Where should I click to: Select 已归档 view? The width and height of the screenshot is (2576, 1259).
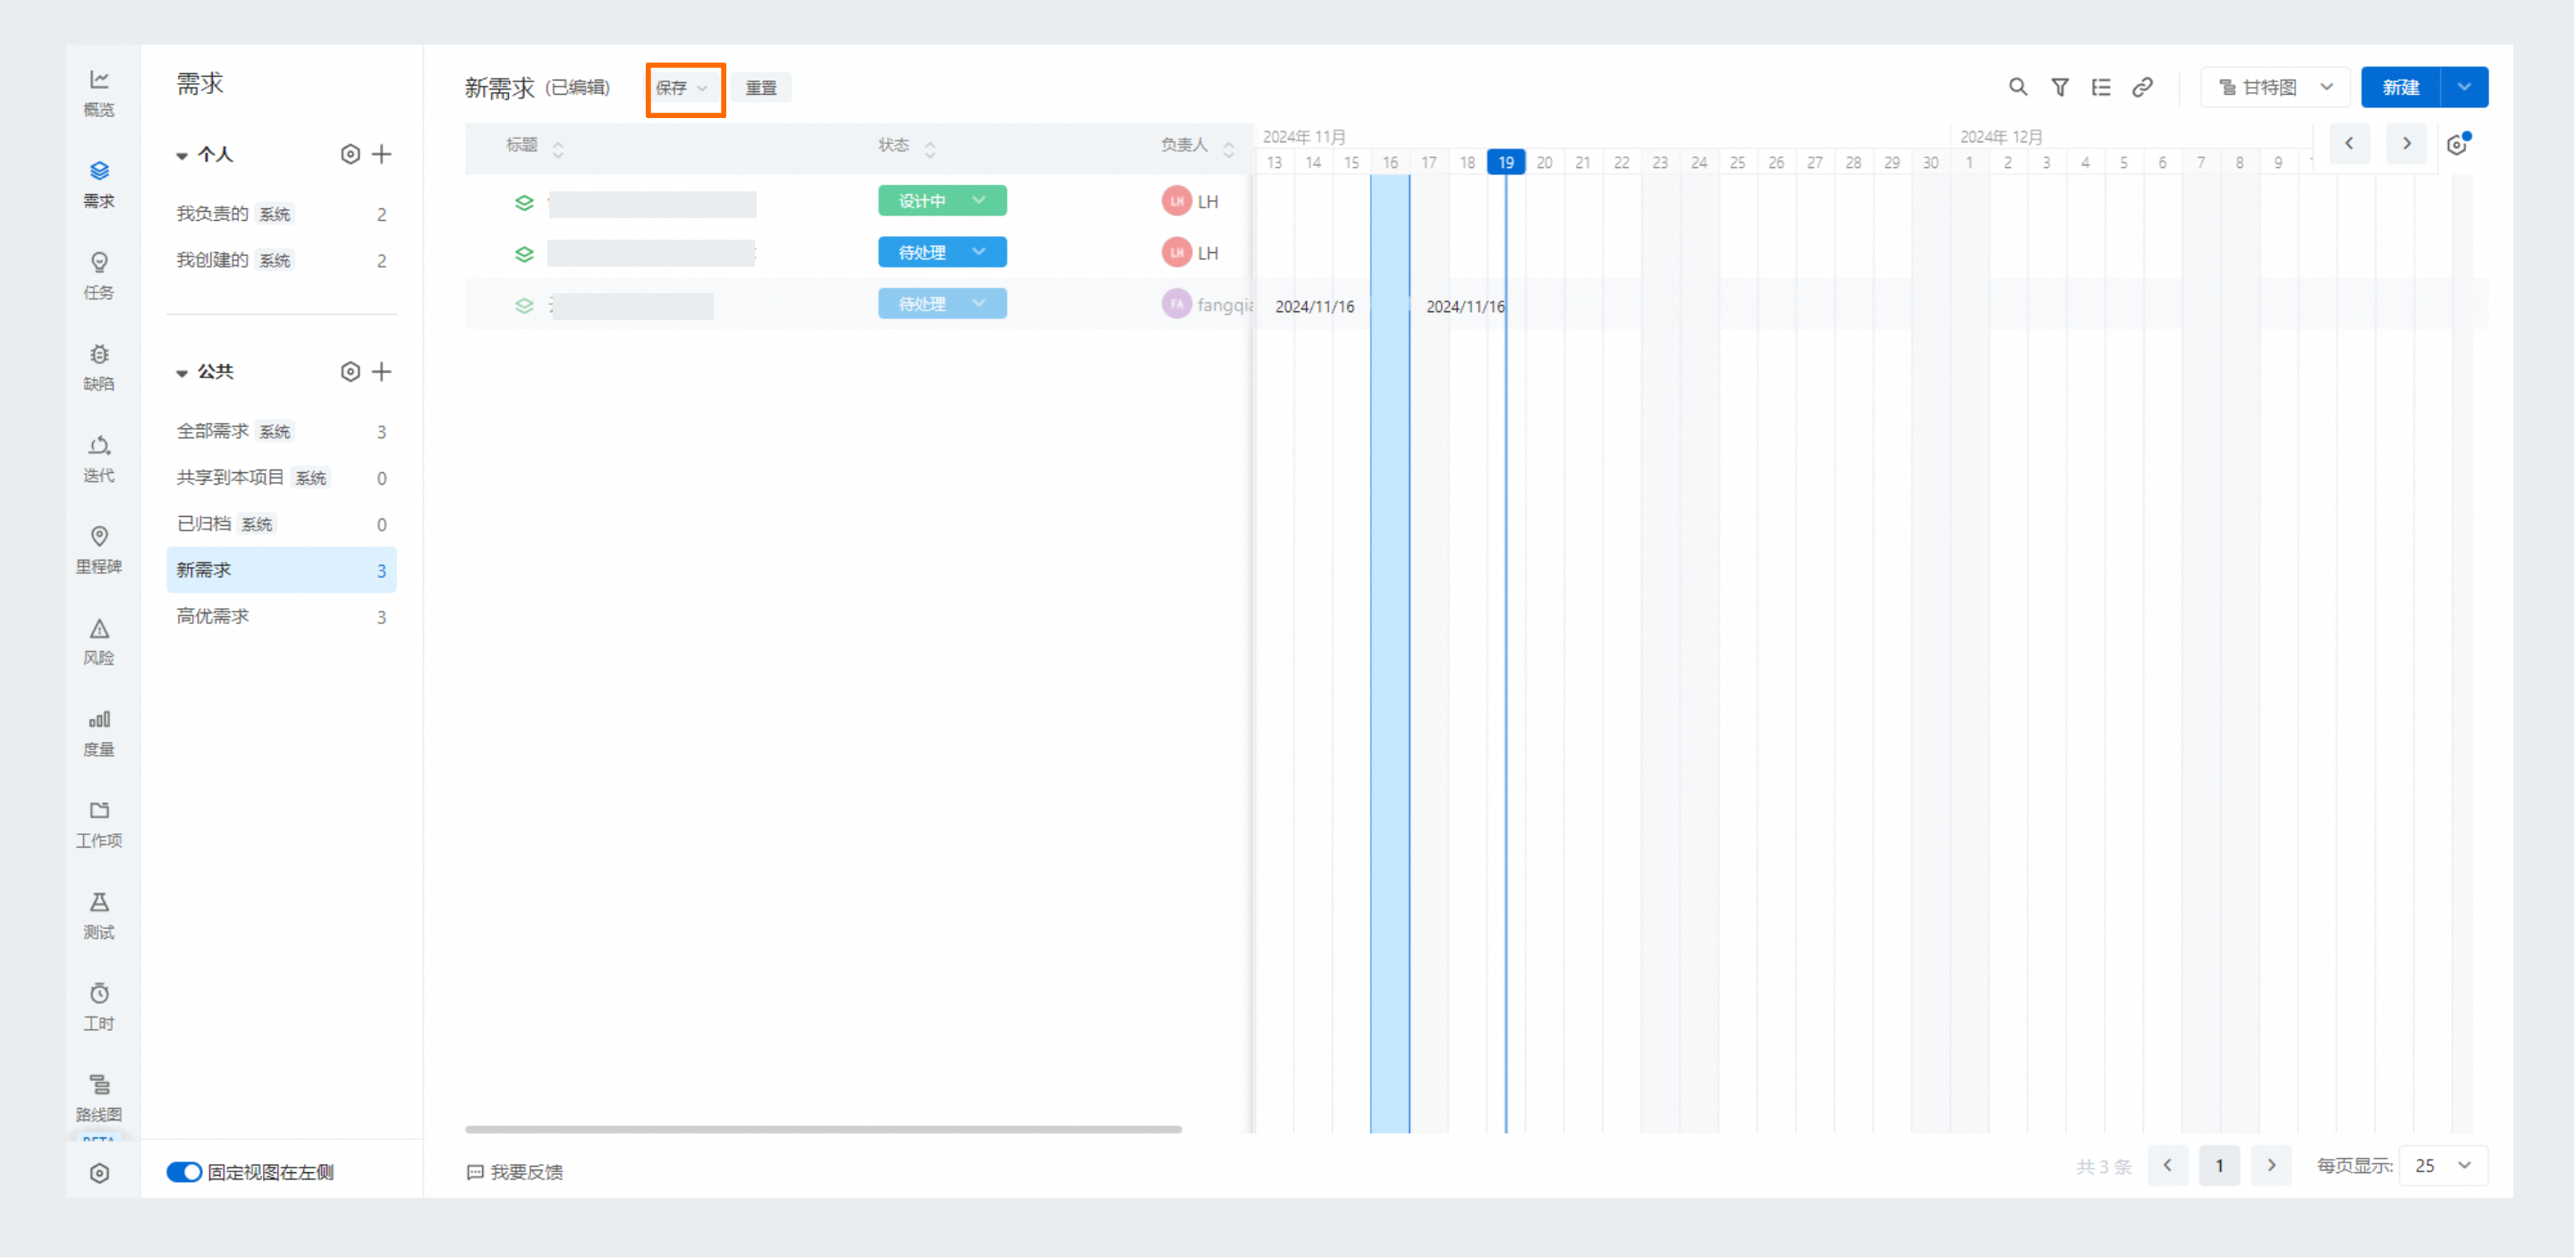point(281,524)
